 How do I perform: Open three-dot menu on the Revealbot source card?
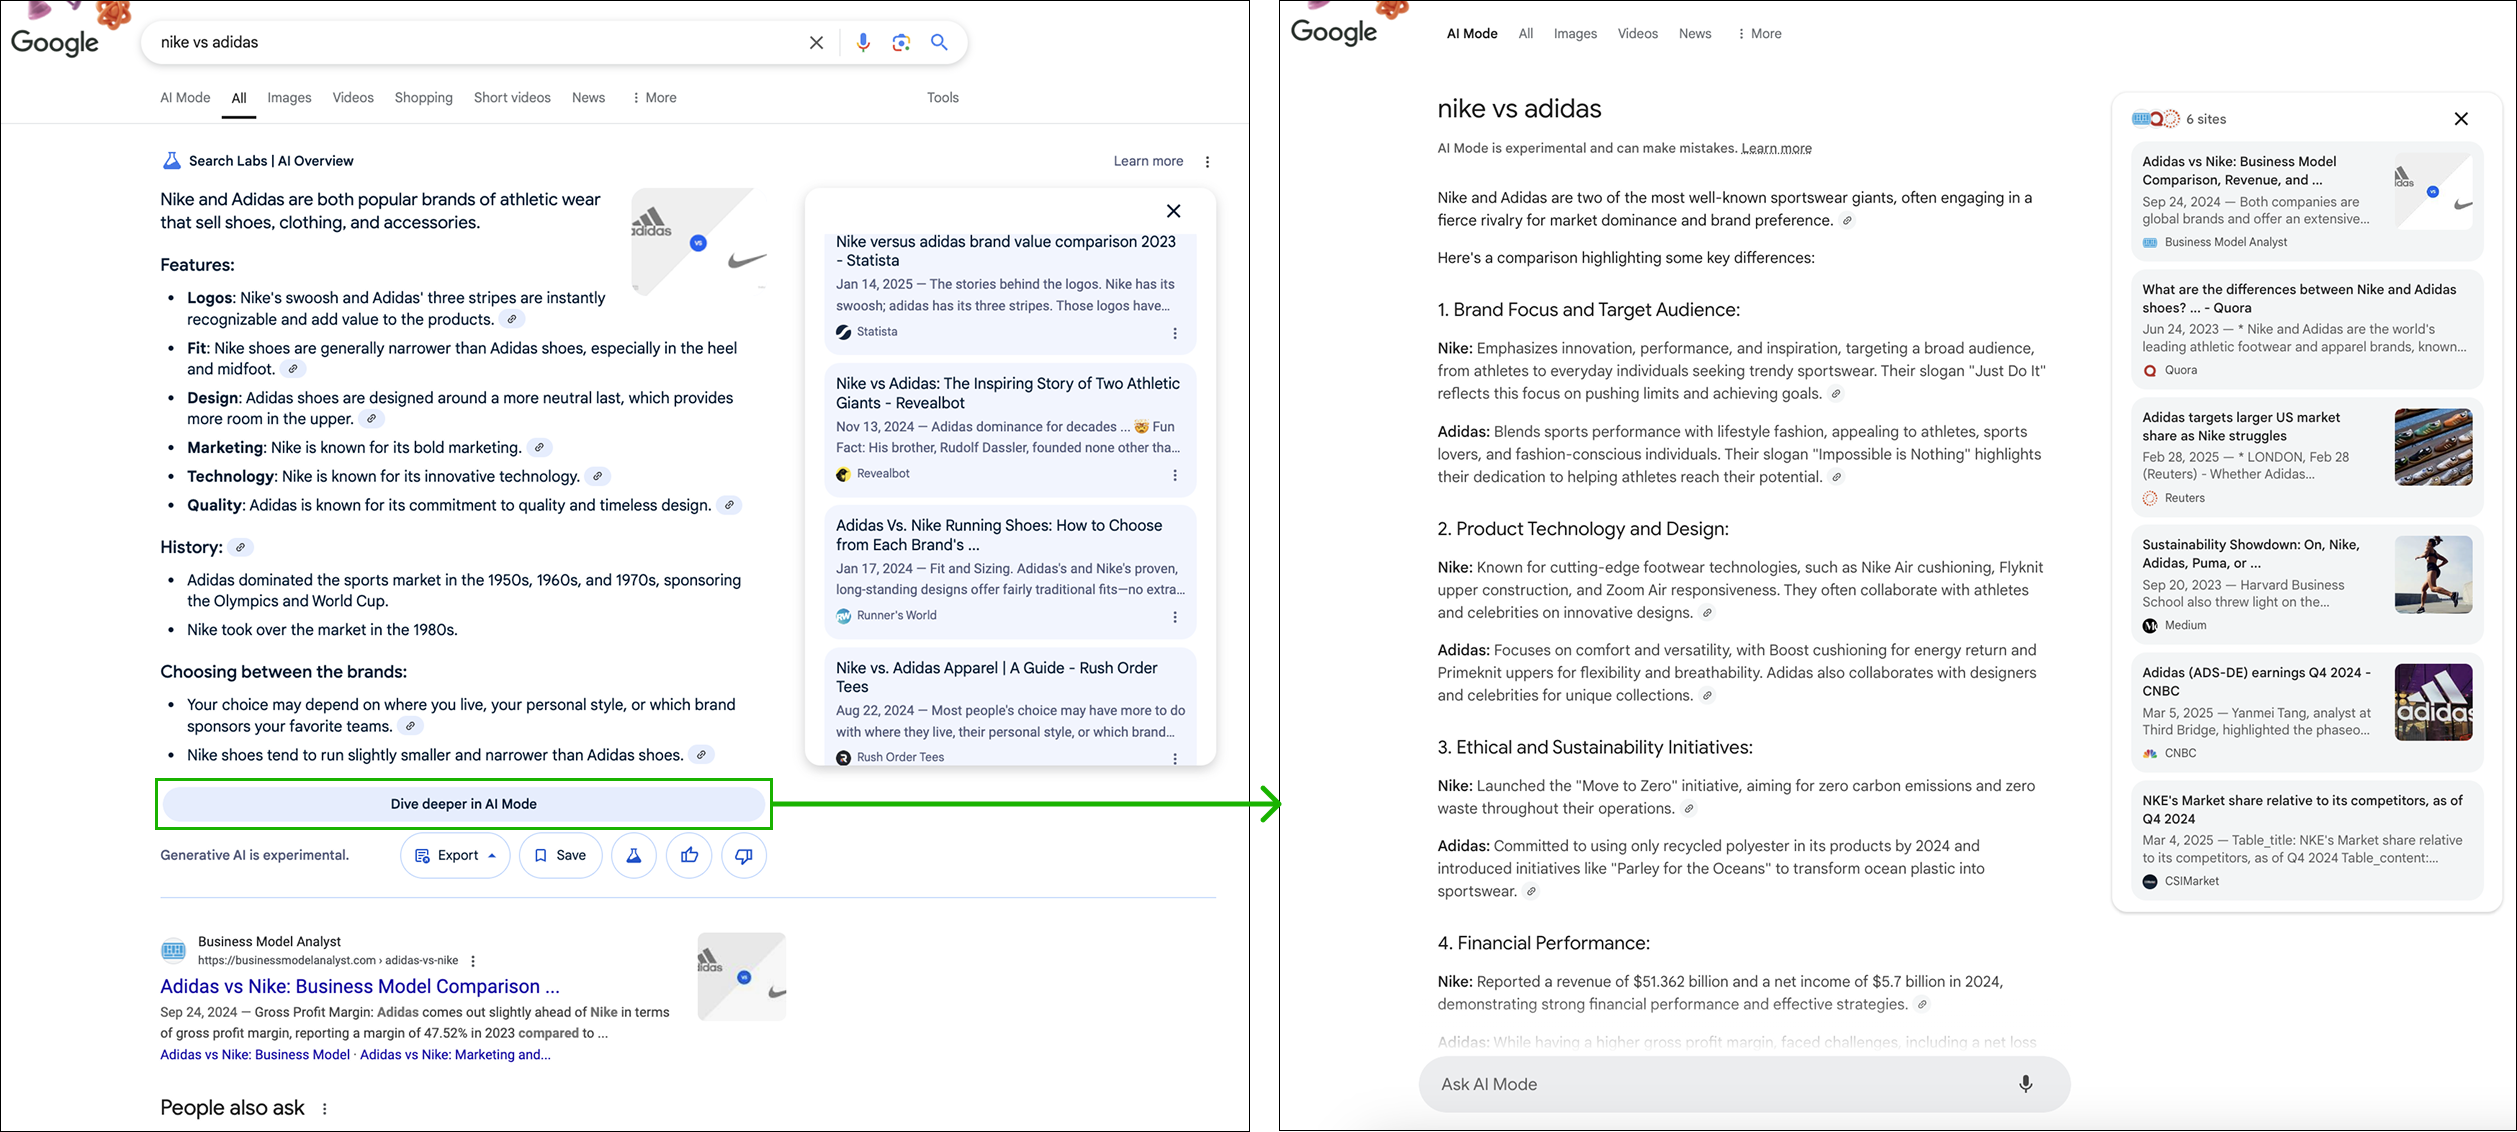pos(1175,475)
